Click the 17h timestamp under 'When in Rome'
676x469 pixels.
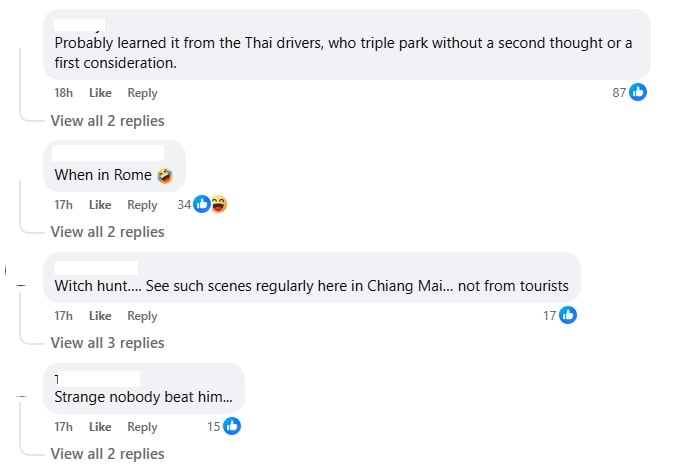click(63, 205)
